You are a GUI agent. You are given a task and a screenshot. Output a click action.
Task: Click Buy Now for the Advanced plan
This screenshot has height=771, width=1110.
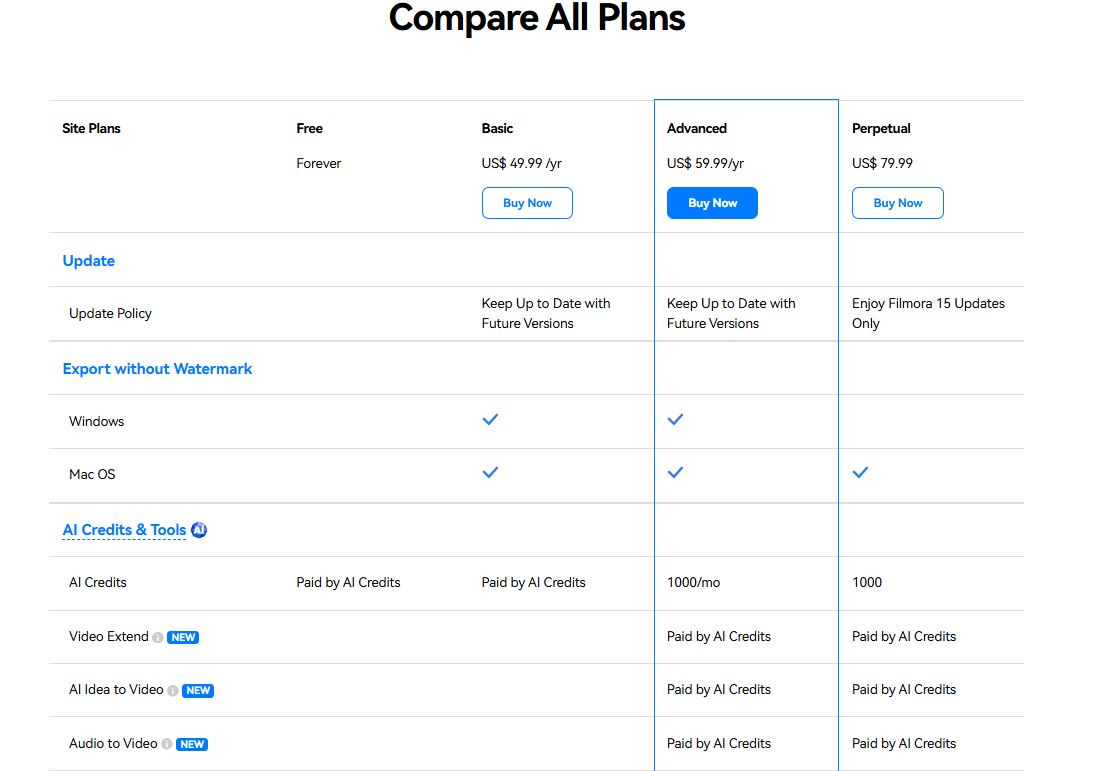pos(712,203)
